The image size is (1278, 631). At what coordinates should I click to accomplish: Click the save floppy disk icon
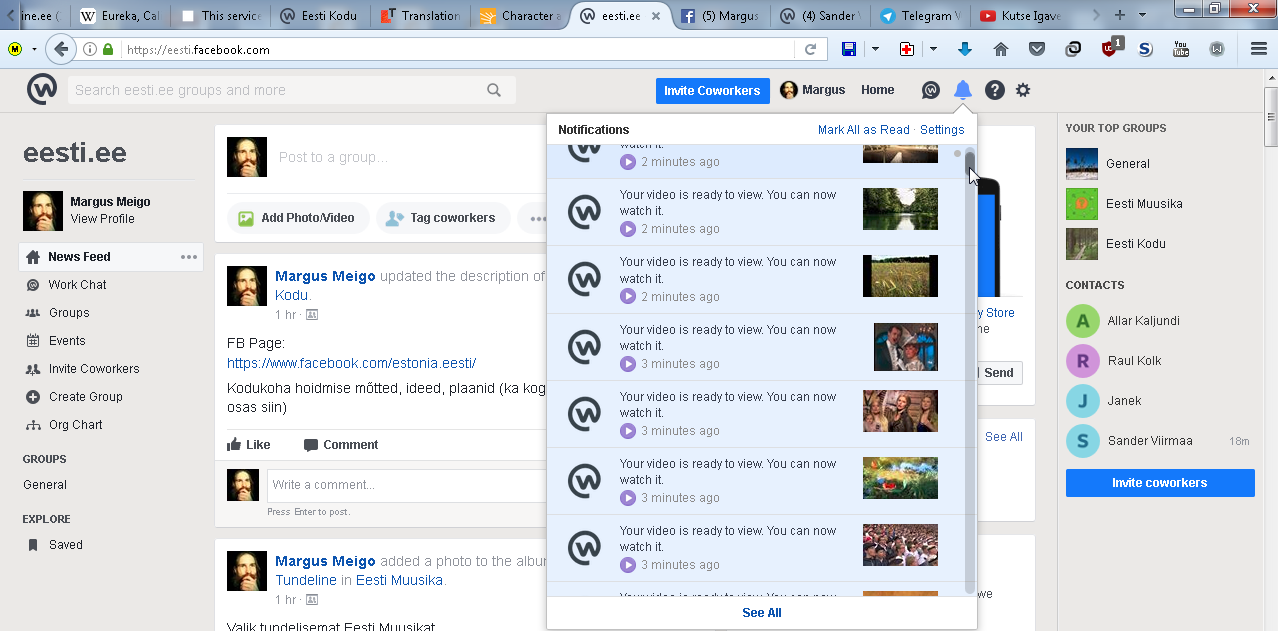849,49
